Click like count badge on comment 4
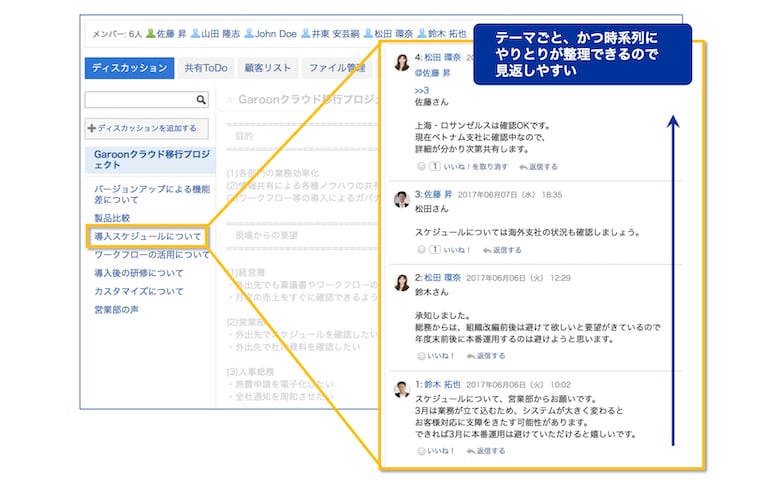780x480 pixels. [x=434, y=167]
